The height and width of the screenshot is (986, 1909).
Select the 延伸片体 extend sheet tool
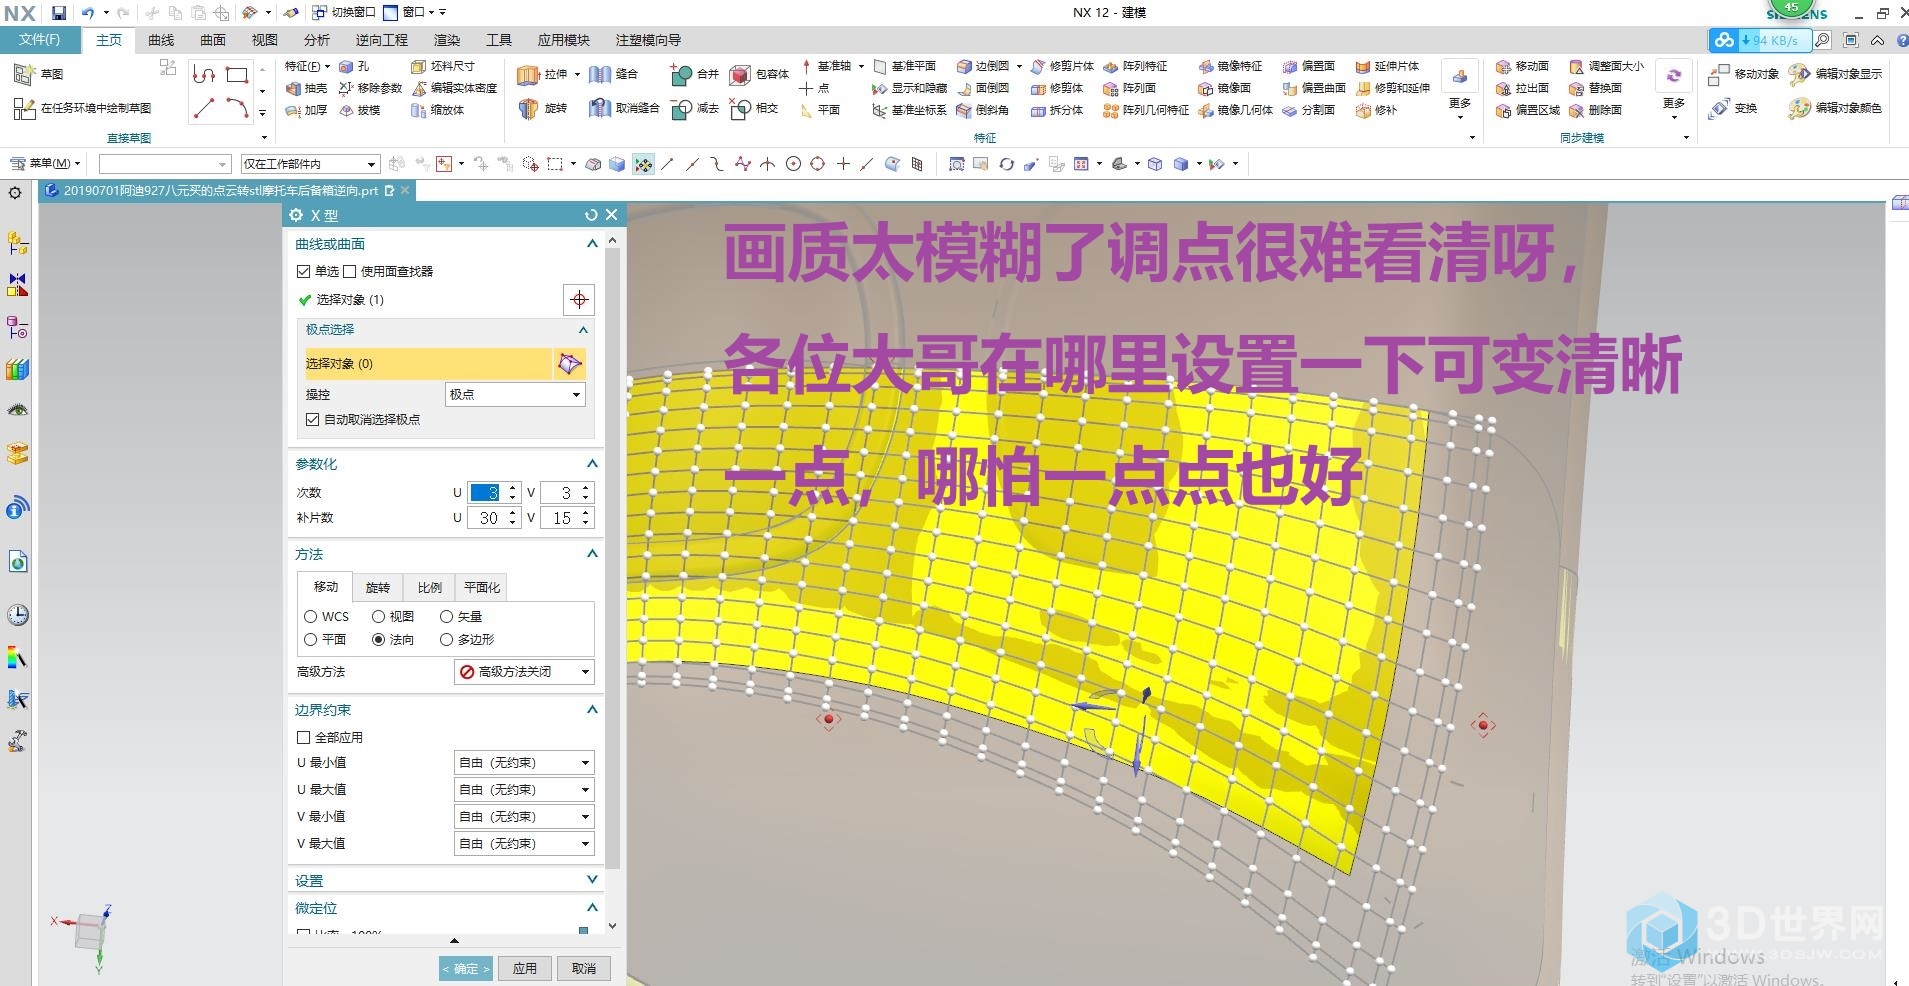(x=1387, y=66)
